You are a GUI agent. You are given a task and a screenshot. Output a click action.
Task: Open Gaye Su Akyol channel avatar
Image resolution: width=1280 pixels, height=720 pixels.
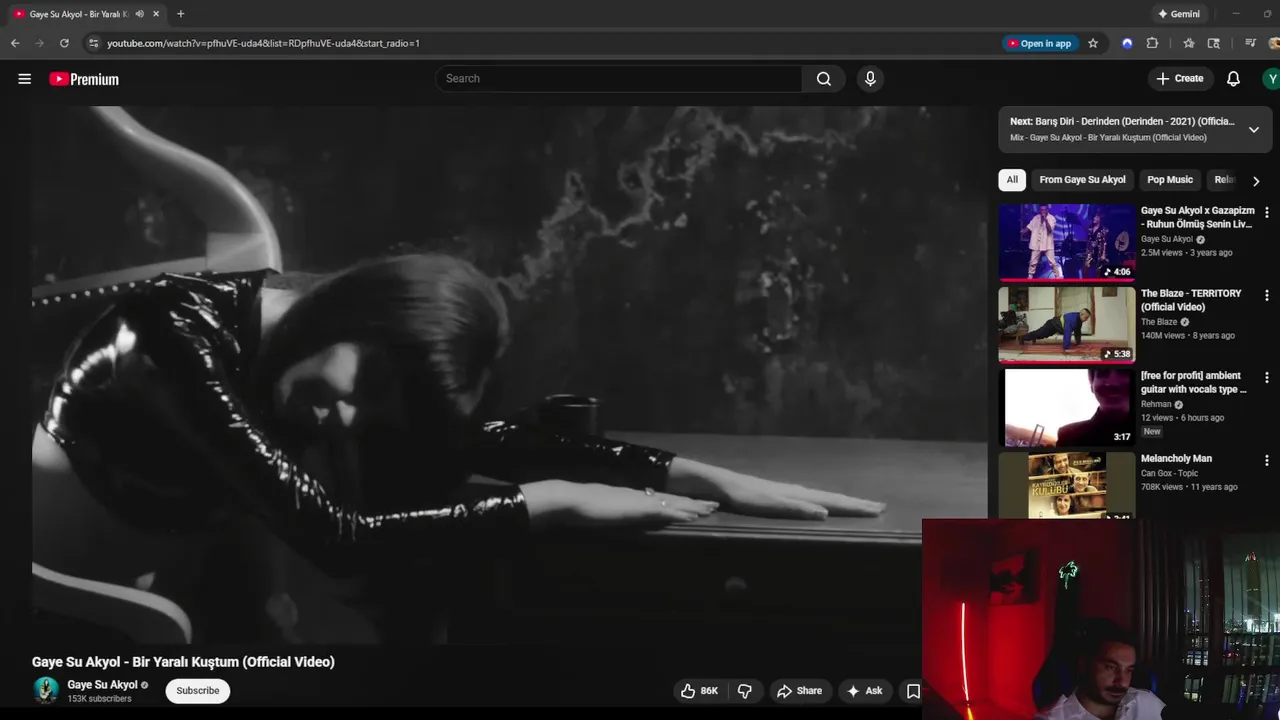coord(45,690)
